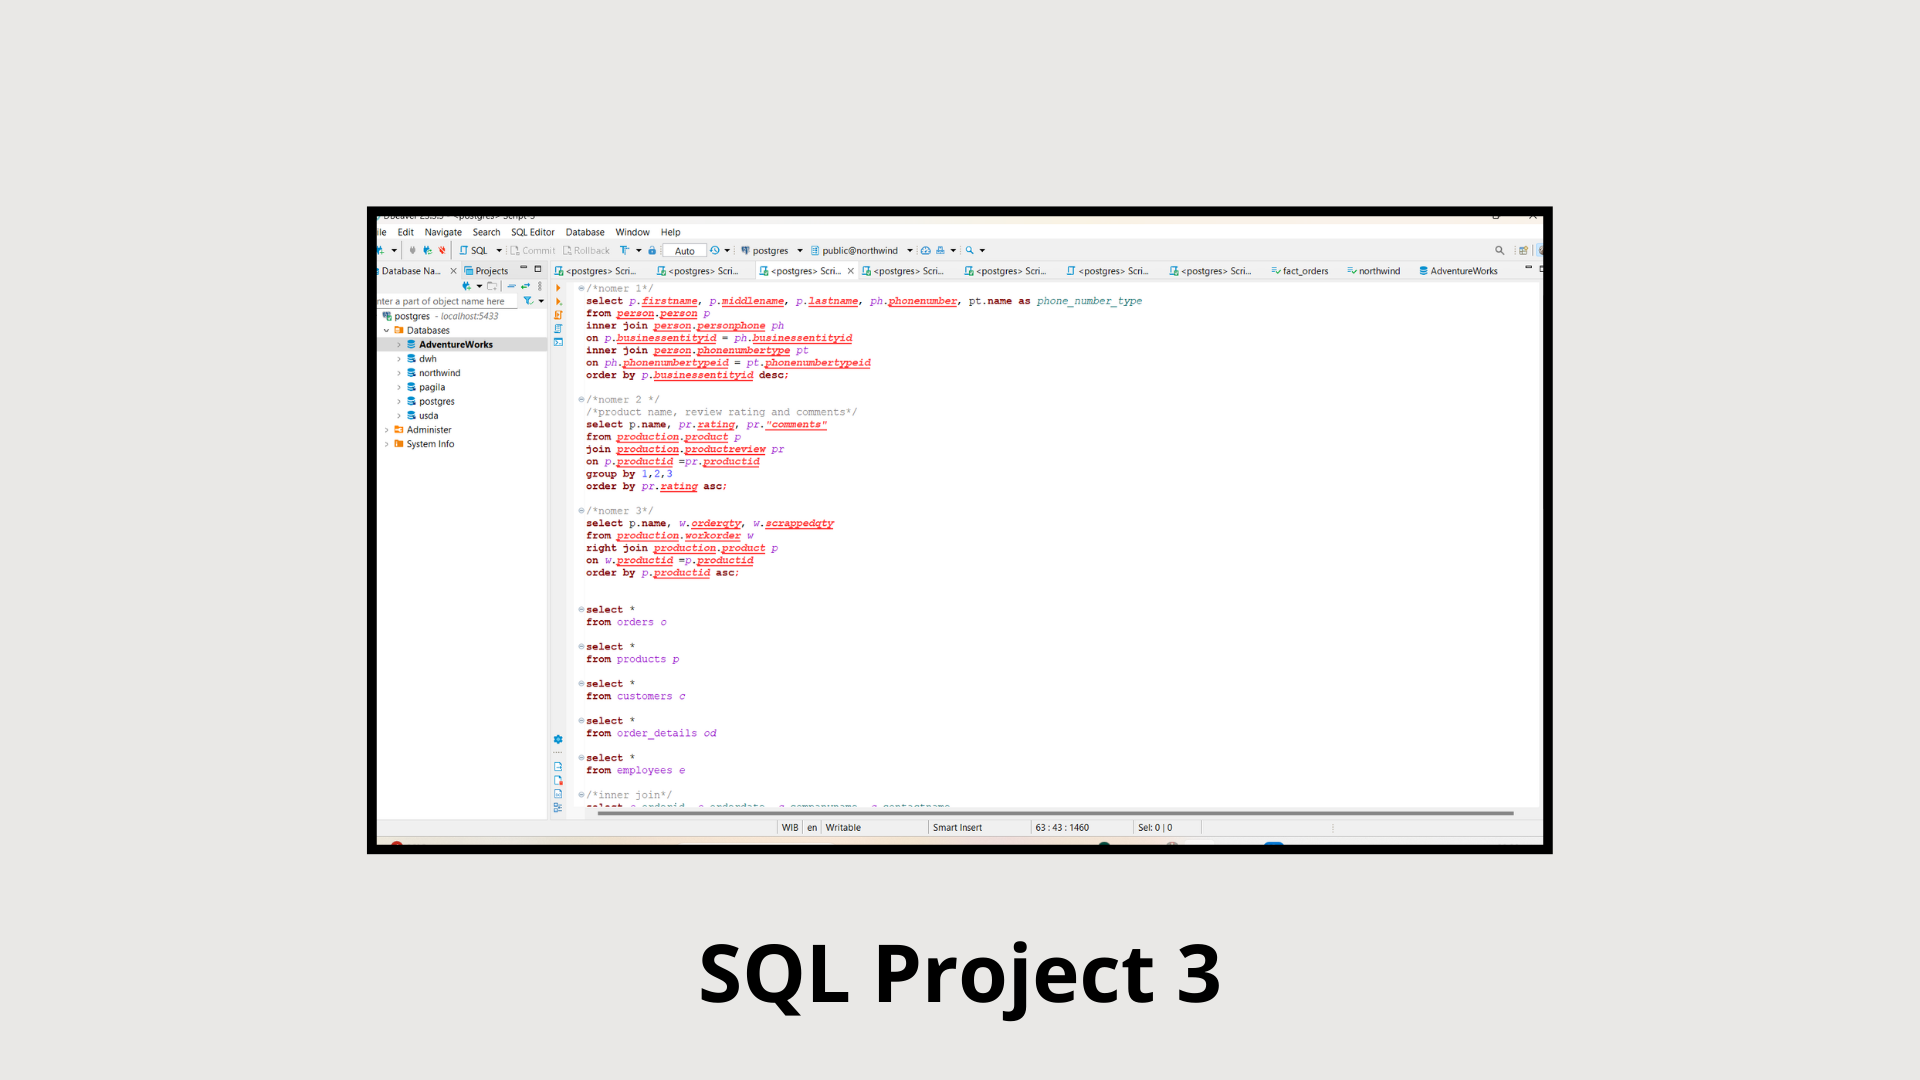Toggle Smart Insert mode in status bar

click(x=957, y=828)
